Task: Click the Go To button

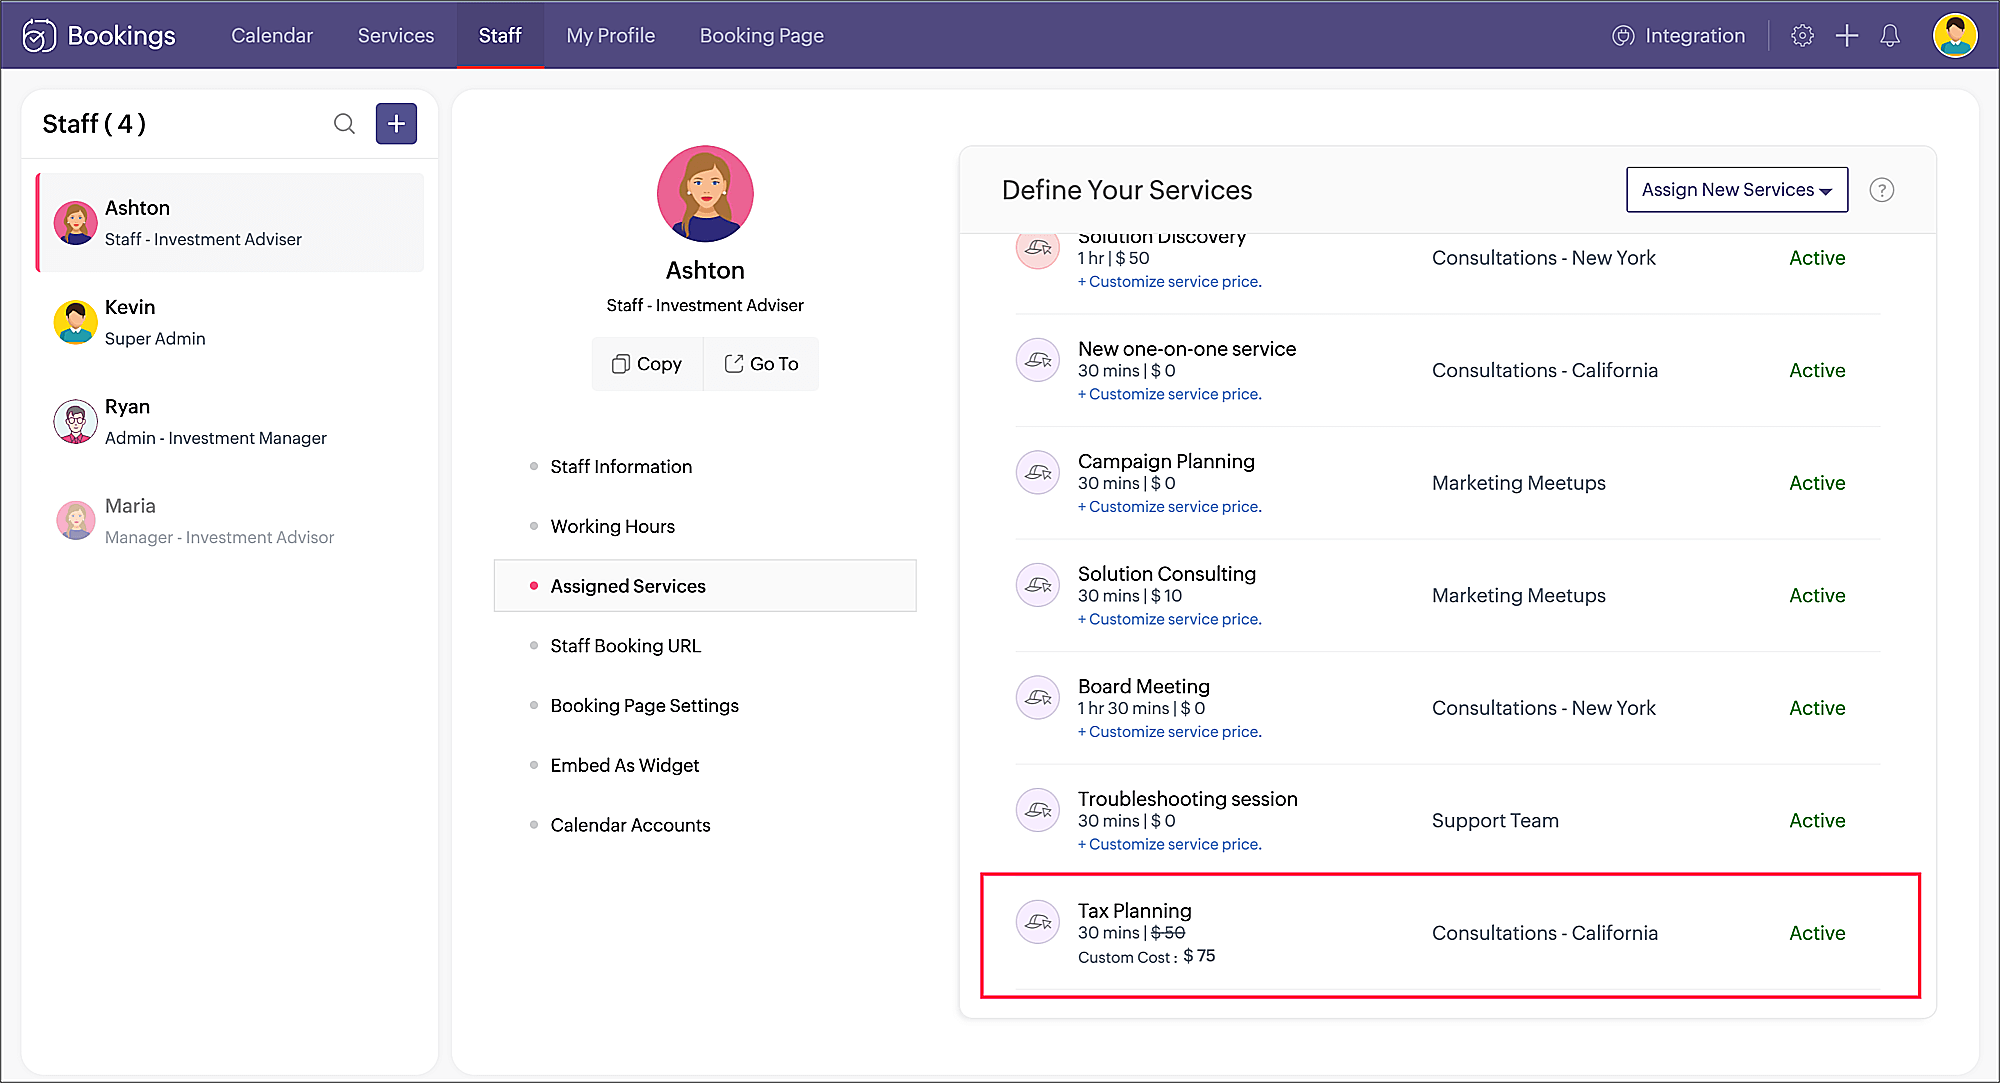Action: [x=761, y=364]
